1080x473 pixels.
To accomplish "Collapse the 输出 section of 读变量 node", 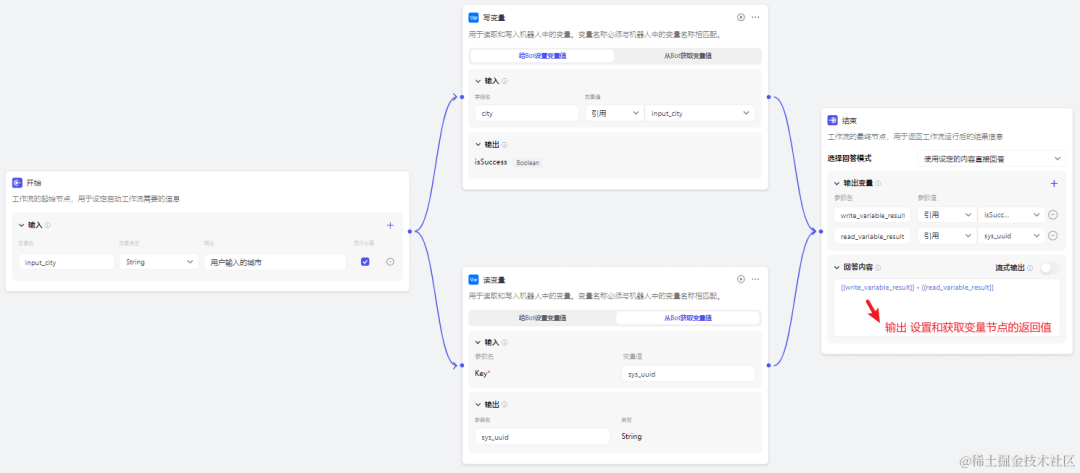I will [x=478, y=405].
